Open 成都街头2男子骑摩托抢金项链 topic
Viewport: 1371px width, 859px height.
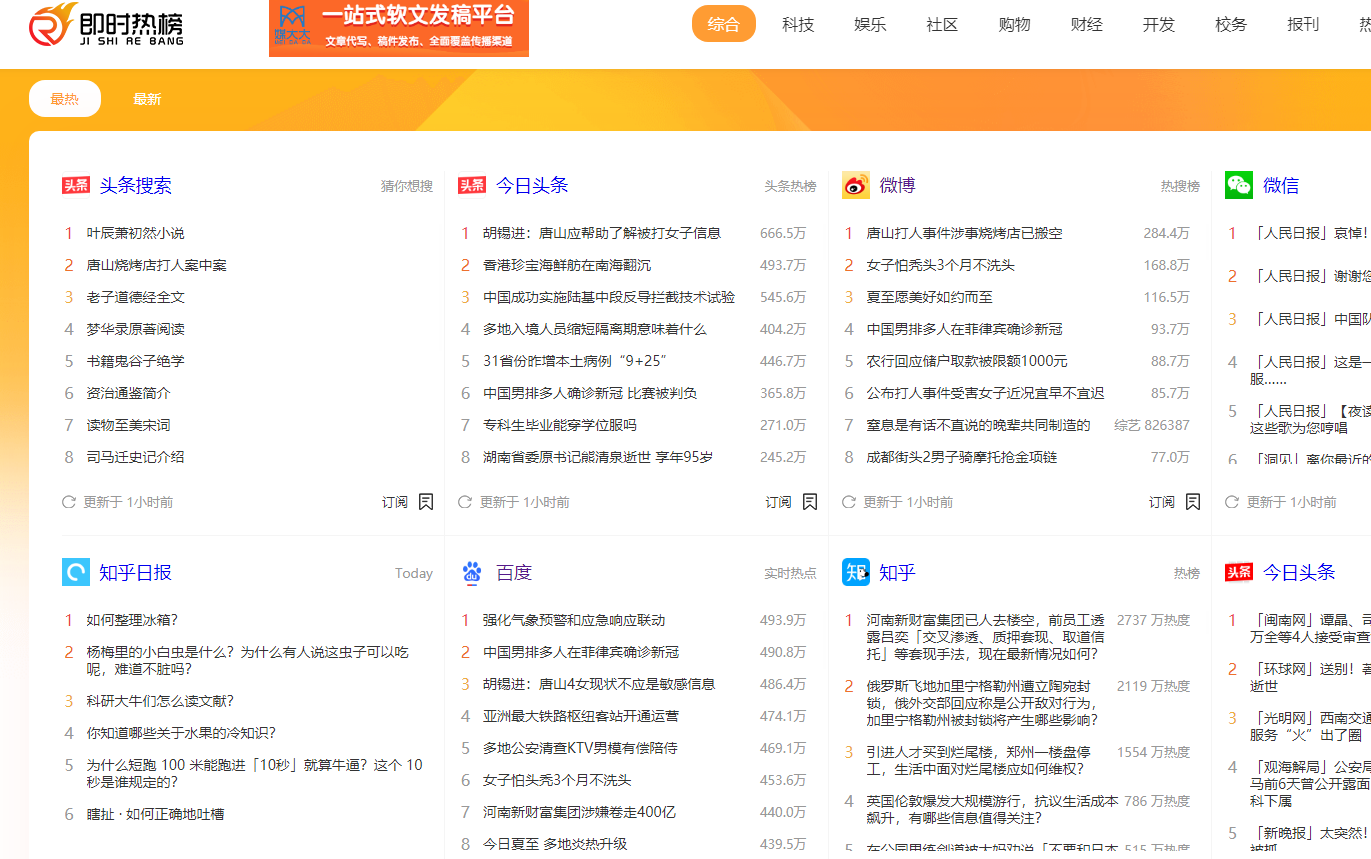pyautogui.click(x=962, y=457)
